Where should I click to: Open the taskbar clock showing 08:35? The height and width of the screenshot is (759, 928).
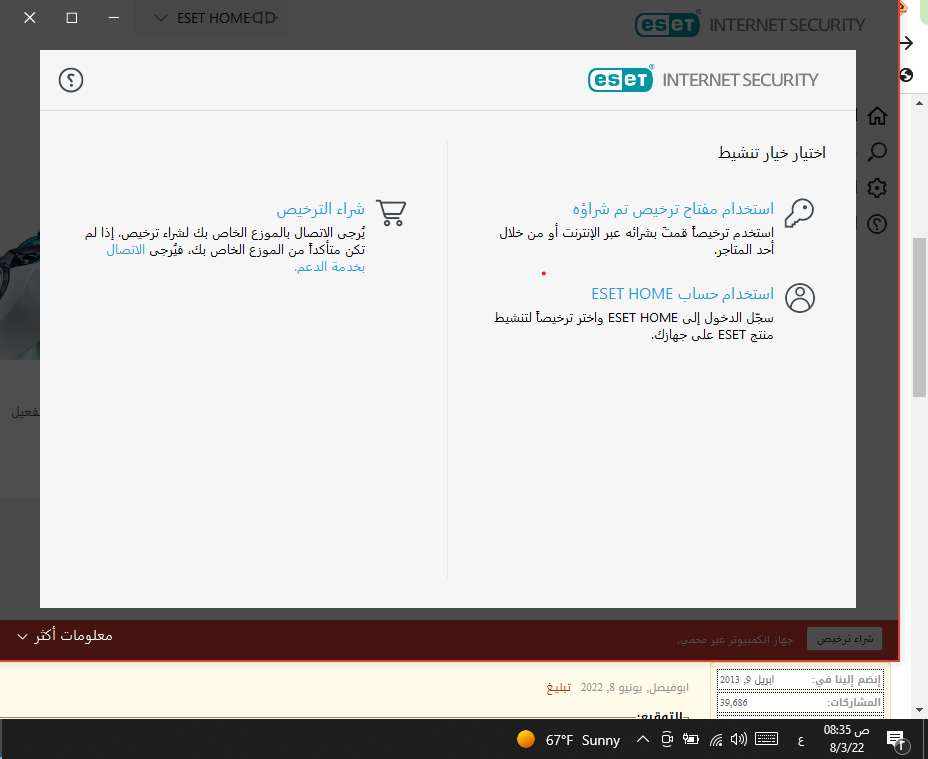pos(846,739)
